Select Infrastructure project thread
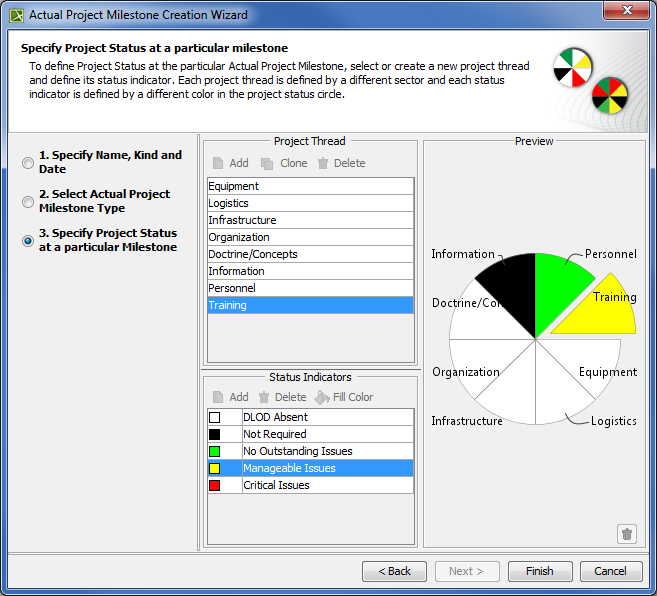The height and width of the screenshot is (596, 657). pos(310,220)
